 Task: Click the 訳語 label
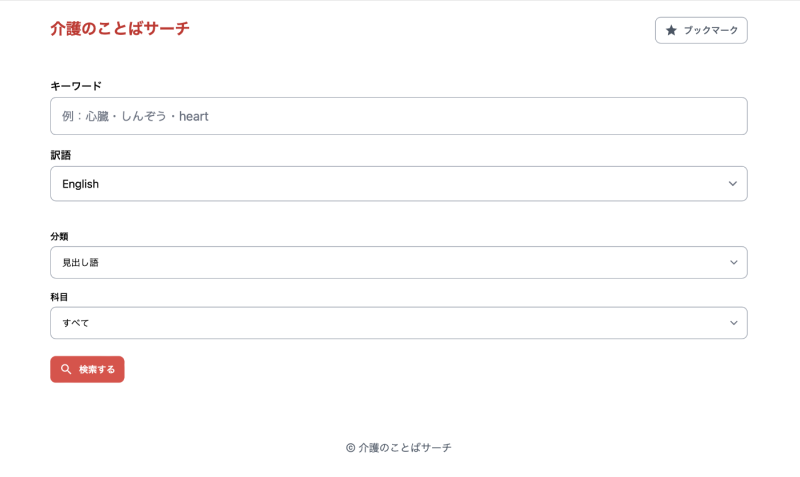click(60, 155)
